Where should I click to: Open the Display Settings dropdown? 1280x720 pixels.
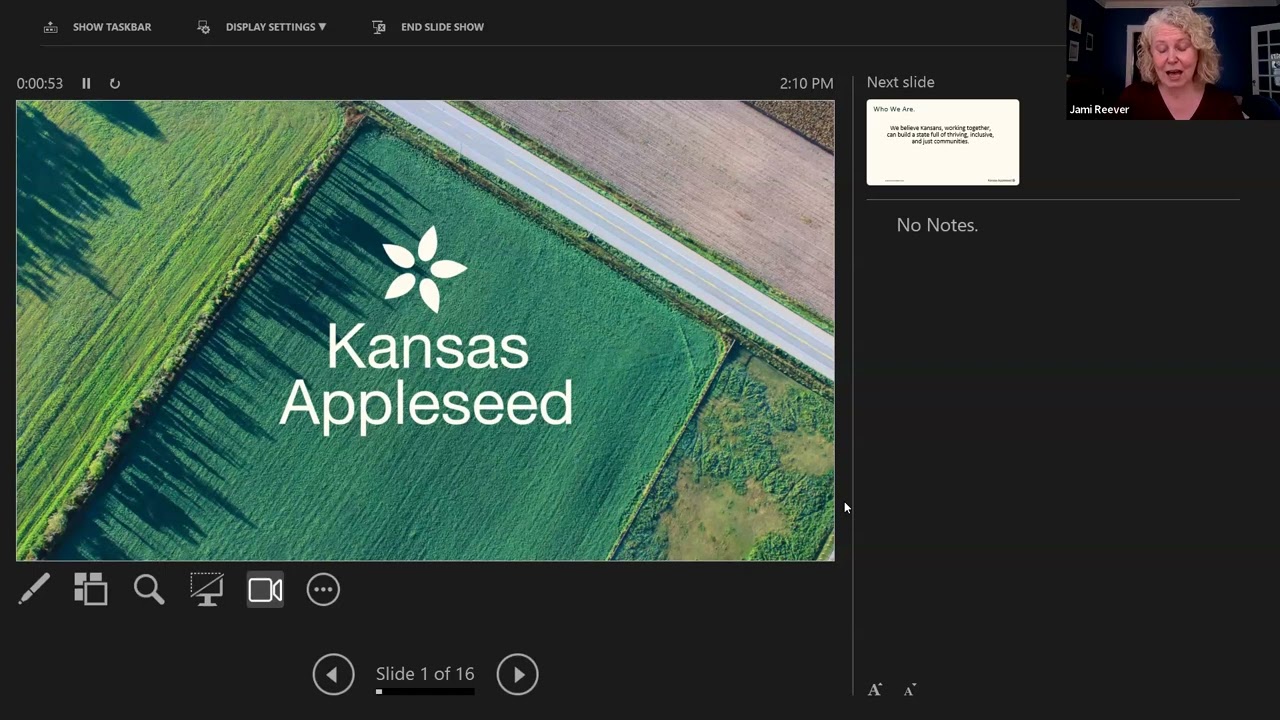point(276,27)
